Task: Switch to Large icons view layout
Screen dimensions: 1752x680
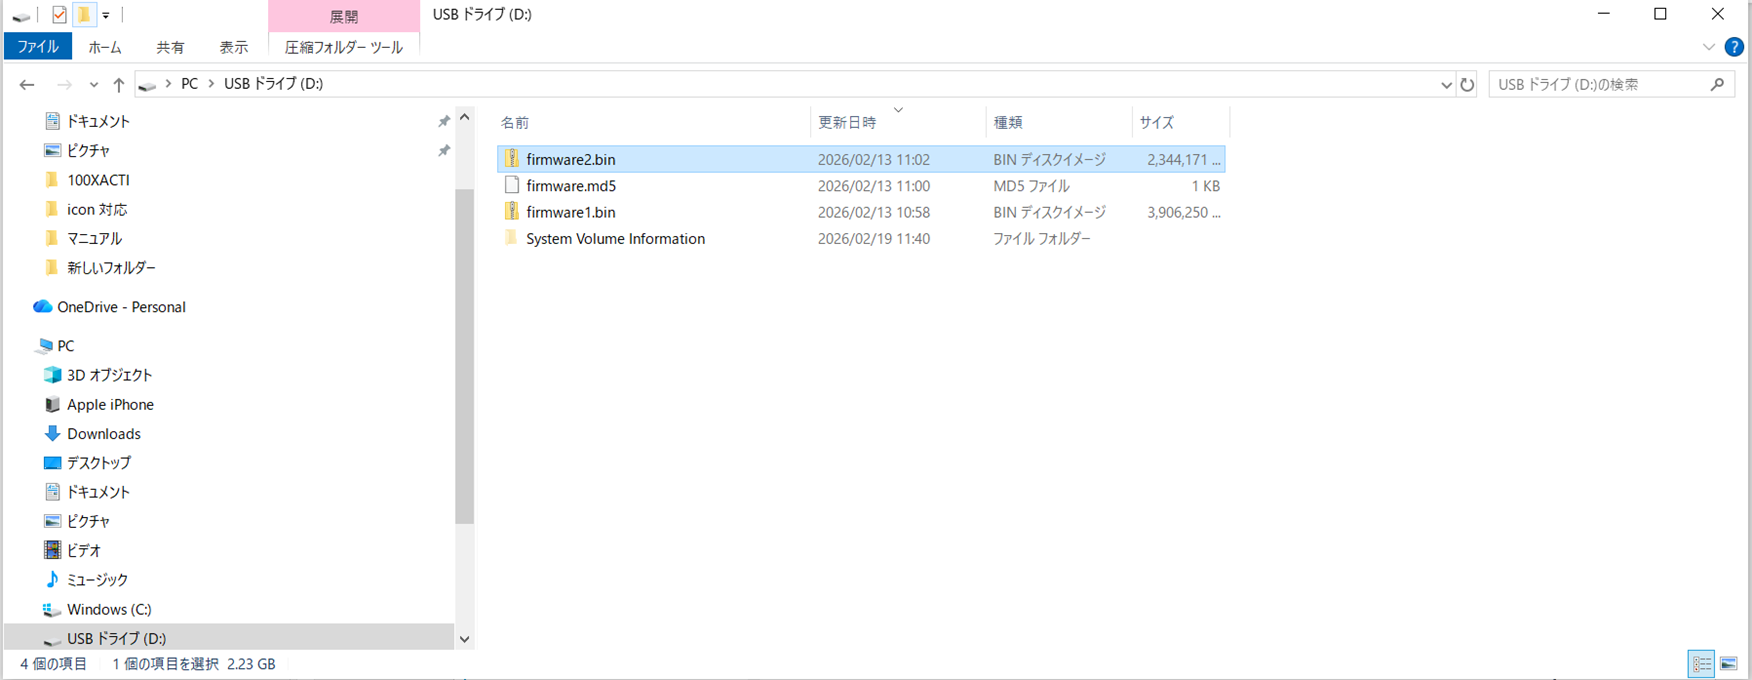Action: click(1729, 664)
